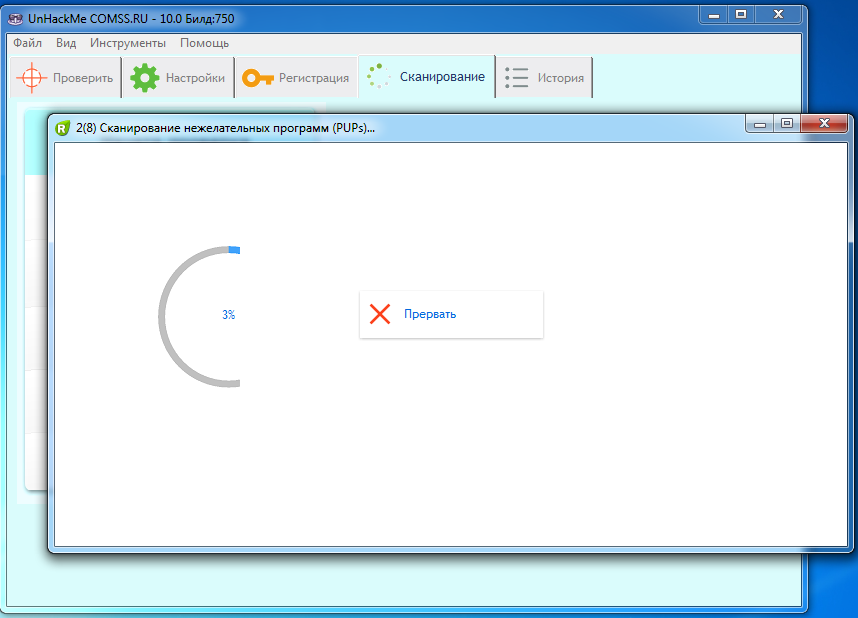This screenshot has height=618, width=858.
Task: Open the Регистрация tab
Action: 296,78
